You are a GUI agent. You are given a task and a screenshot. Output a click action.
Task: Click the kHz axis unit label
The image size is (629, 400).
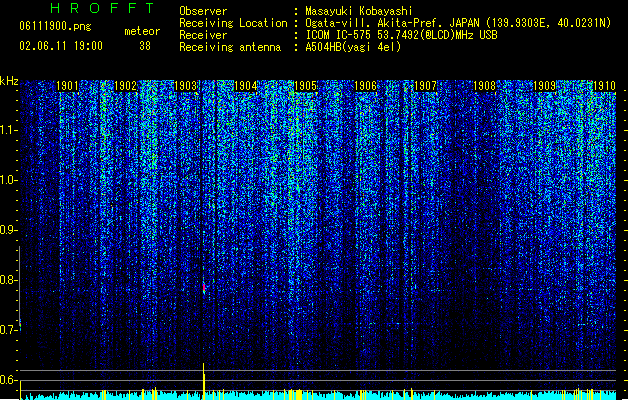coord(9,81)
